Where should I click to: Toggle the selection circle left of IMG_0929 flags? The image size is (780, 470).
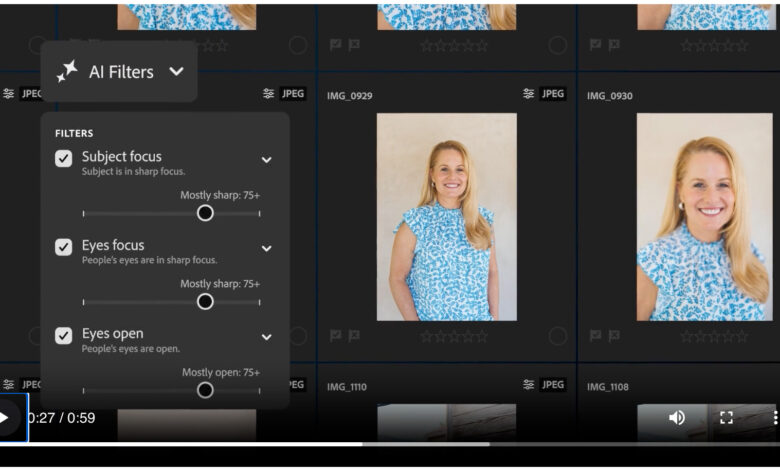[298, 336]
